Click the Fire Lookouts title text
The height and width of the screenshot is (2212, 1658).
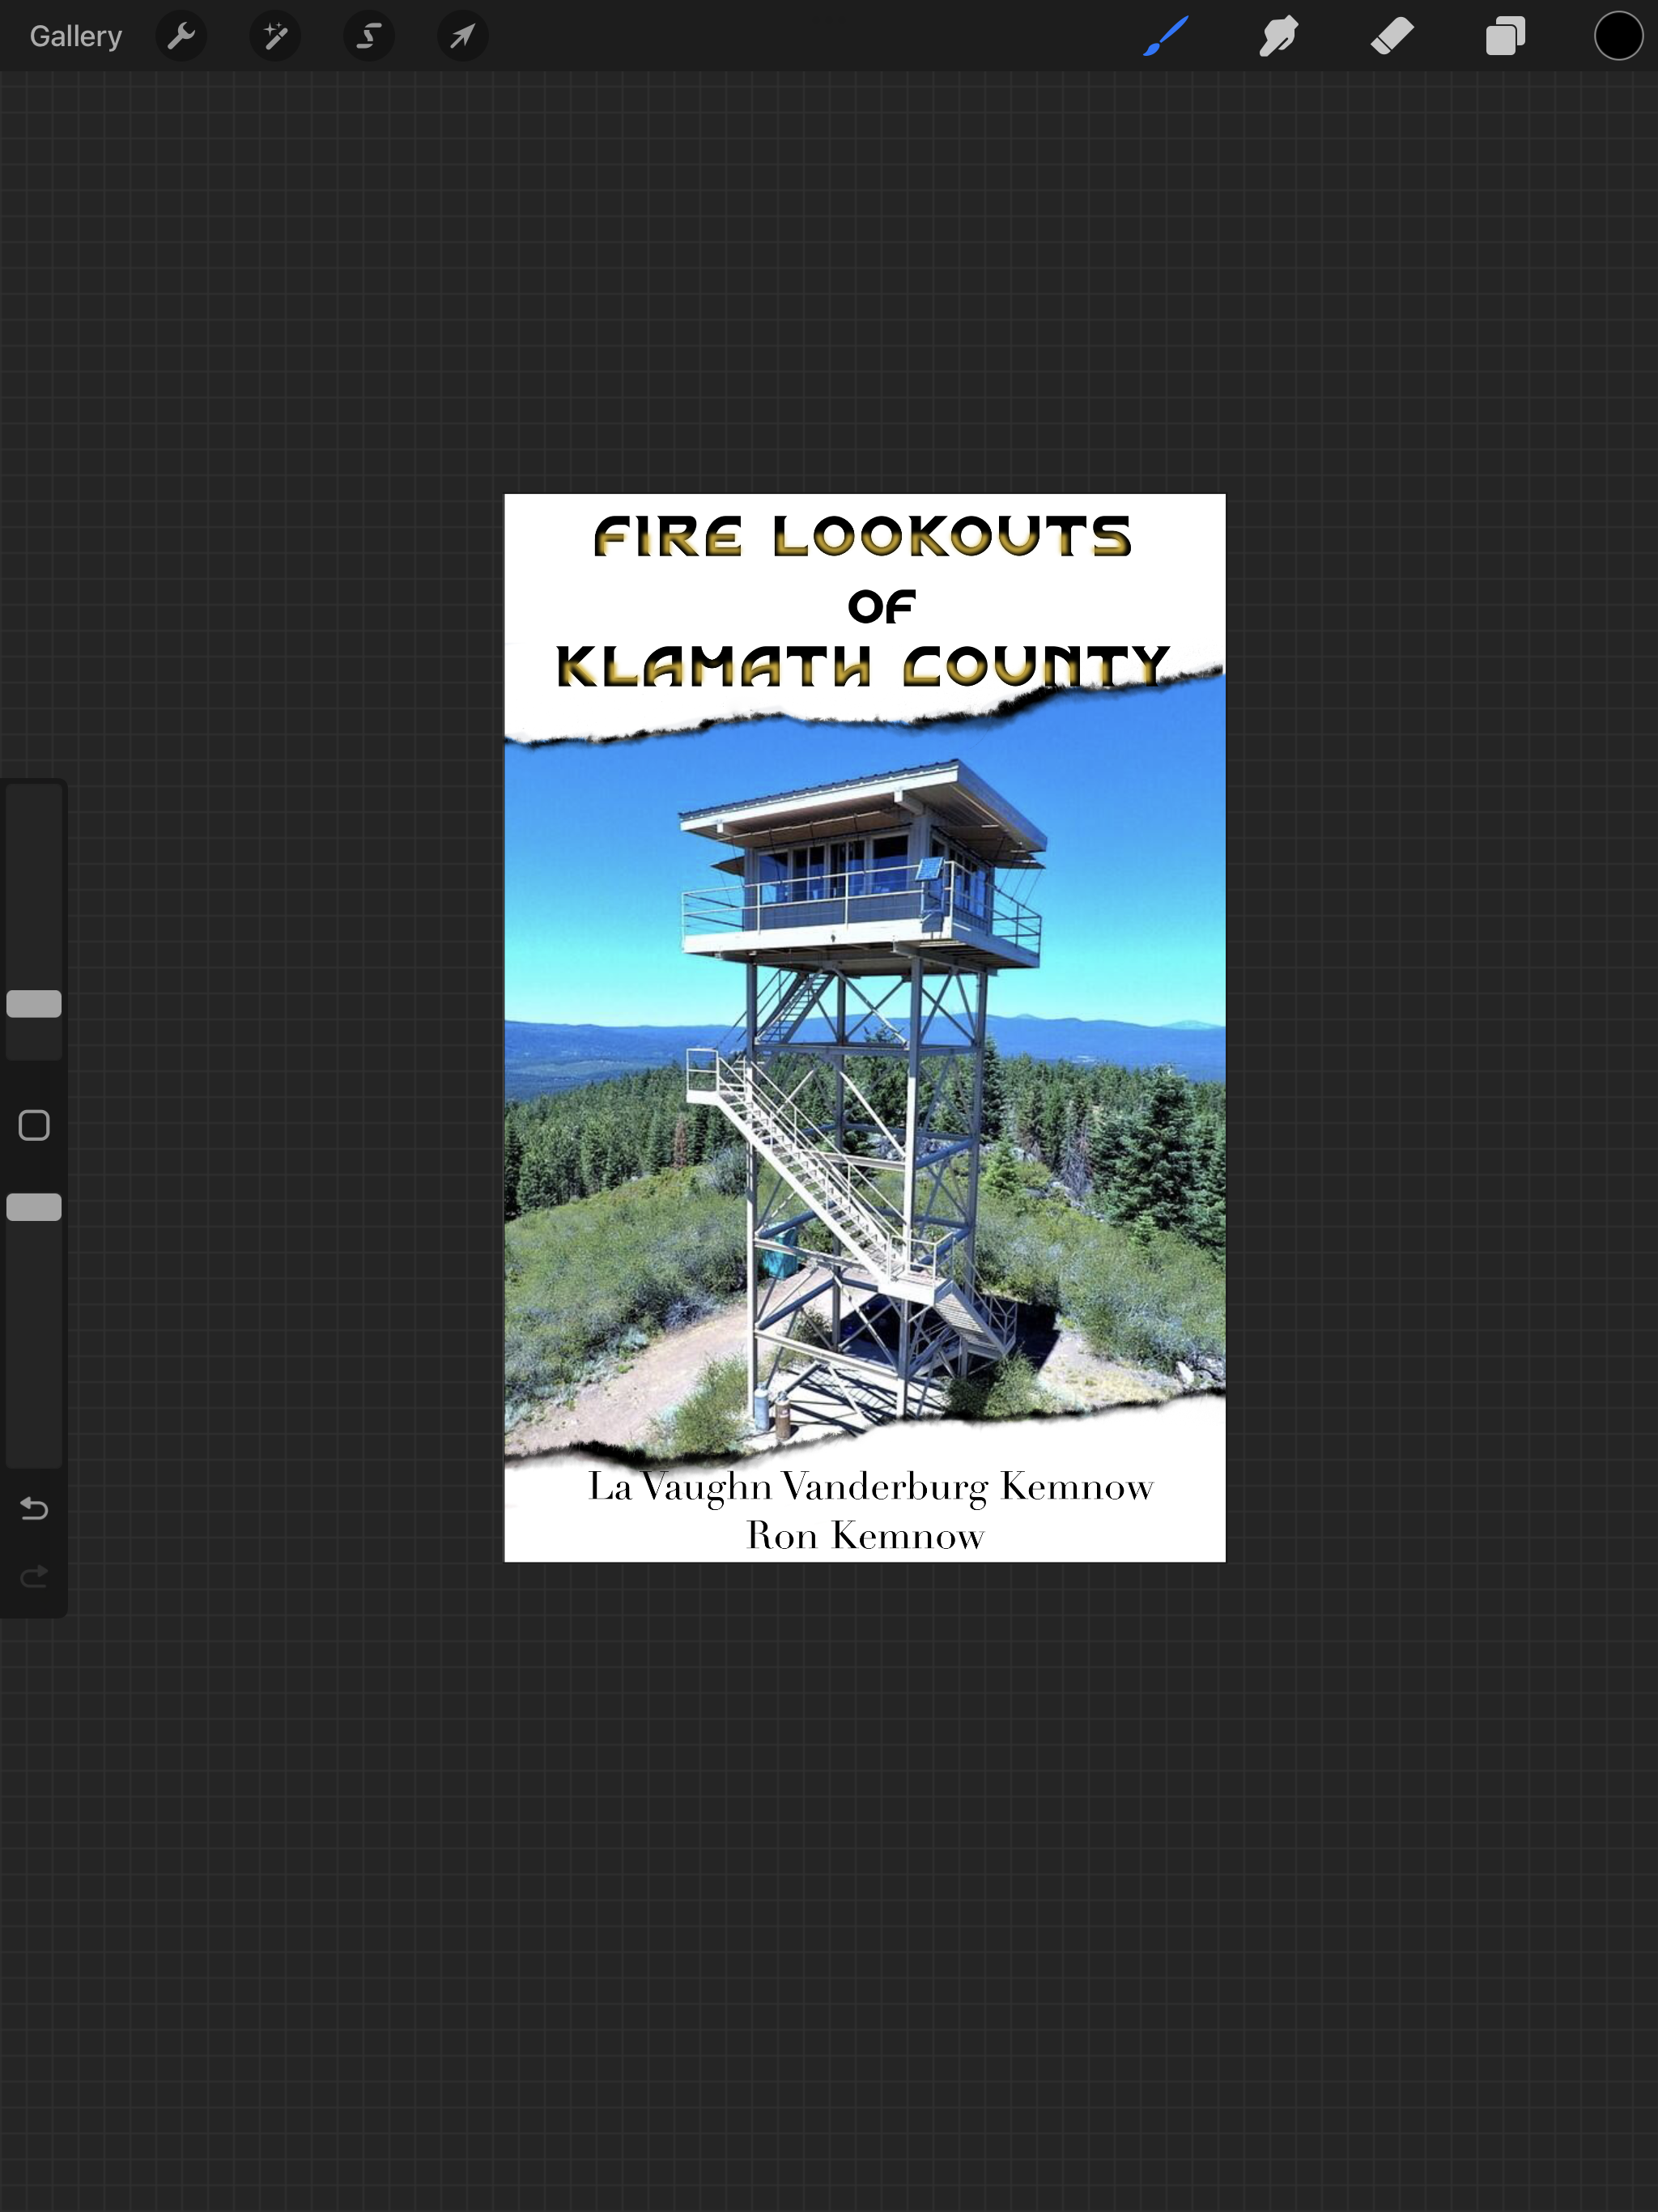tap(862, 537)
